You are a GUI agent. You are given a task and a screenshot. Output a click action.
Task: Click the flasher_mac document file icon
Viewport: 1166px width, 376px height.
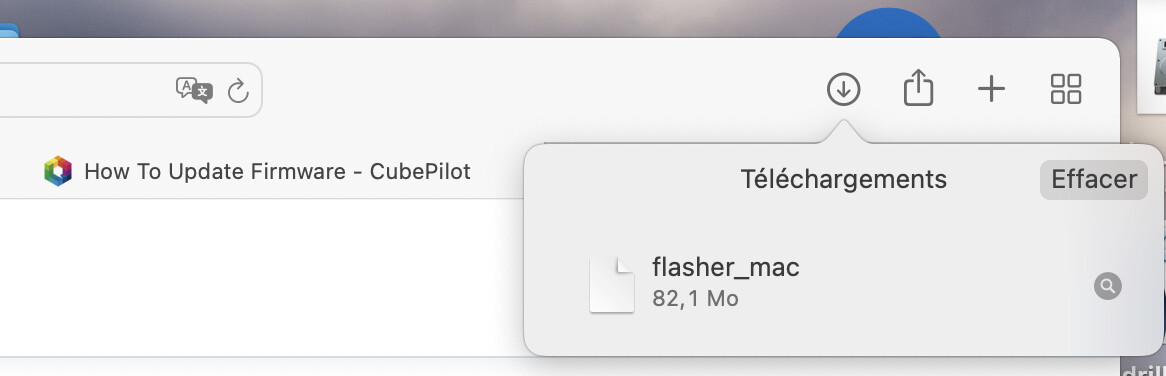pos(612,285)
